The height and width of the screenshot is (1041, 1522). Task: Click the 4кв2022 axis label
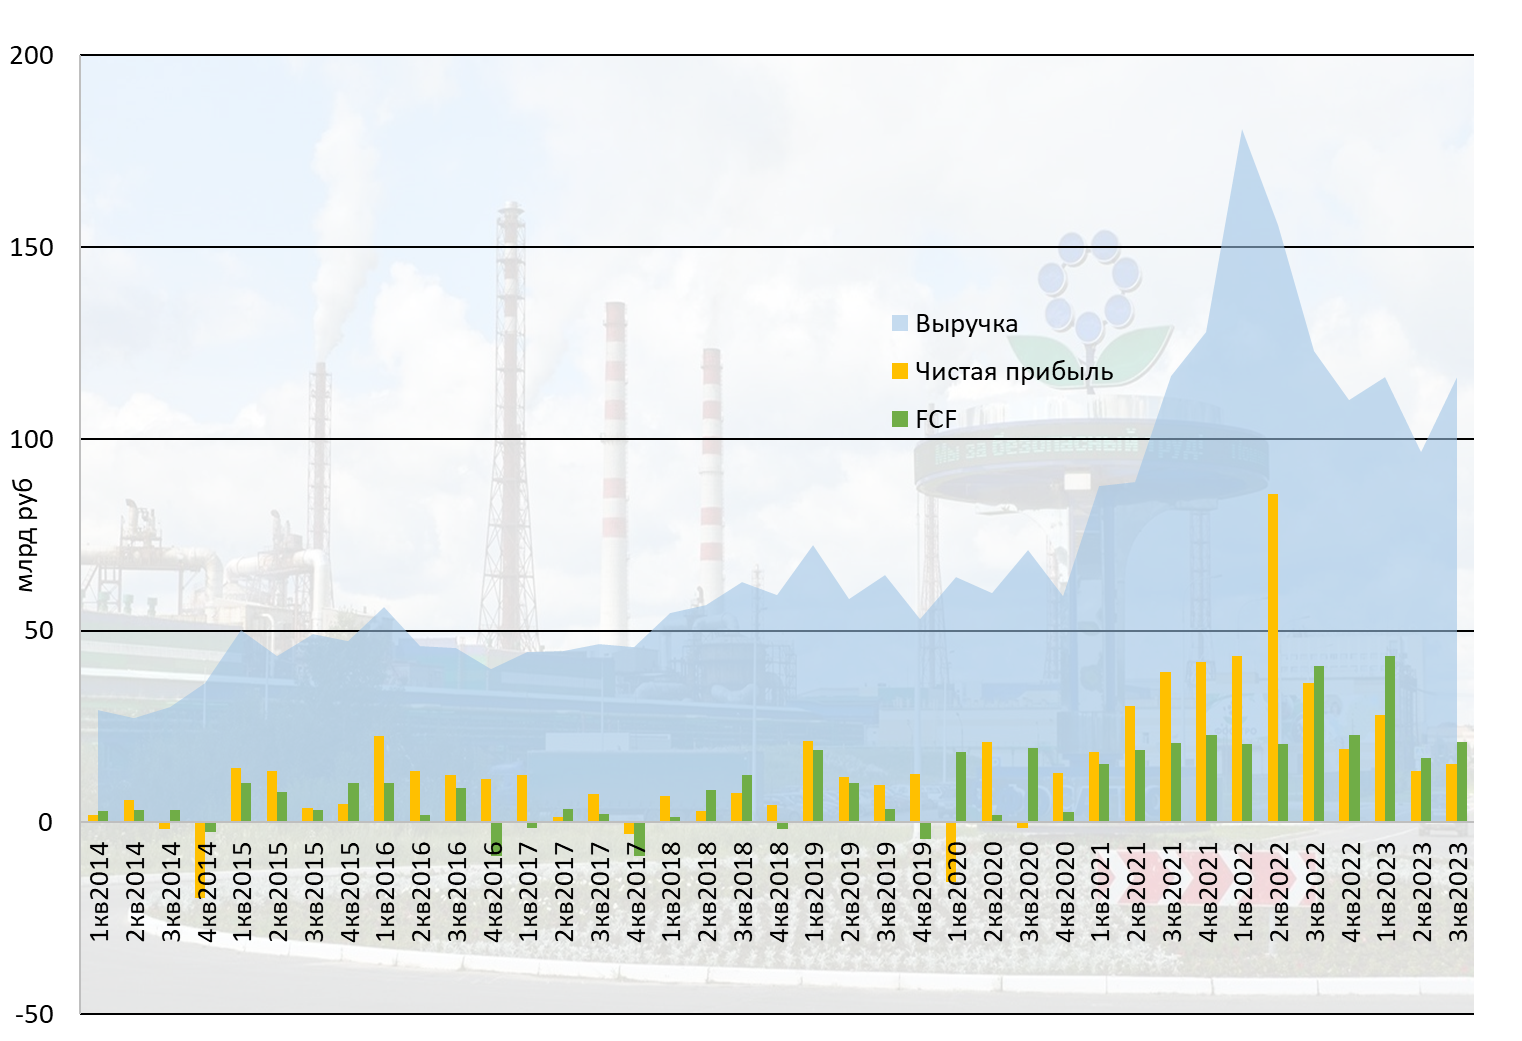(x=1350, y=891)
